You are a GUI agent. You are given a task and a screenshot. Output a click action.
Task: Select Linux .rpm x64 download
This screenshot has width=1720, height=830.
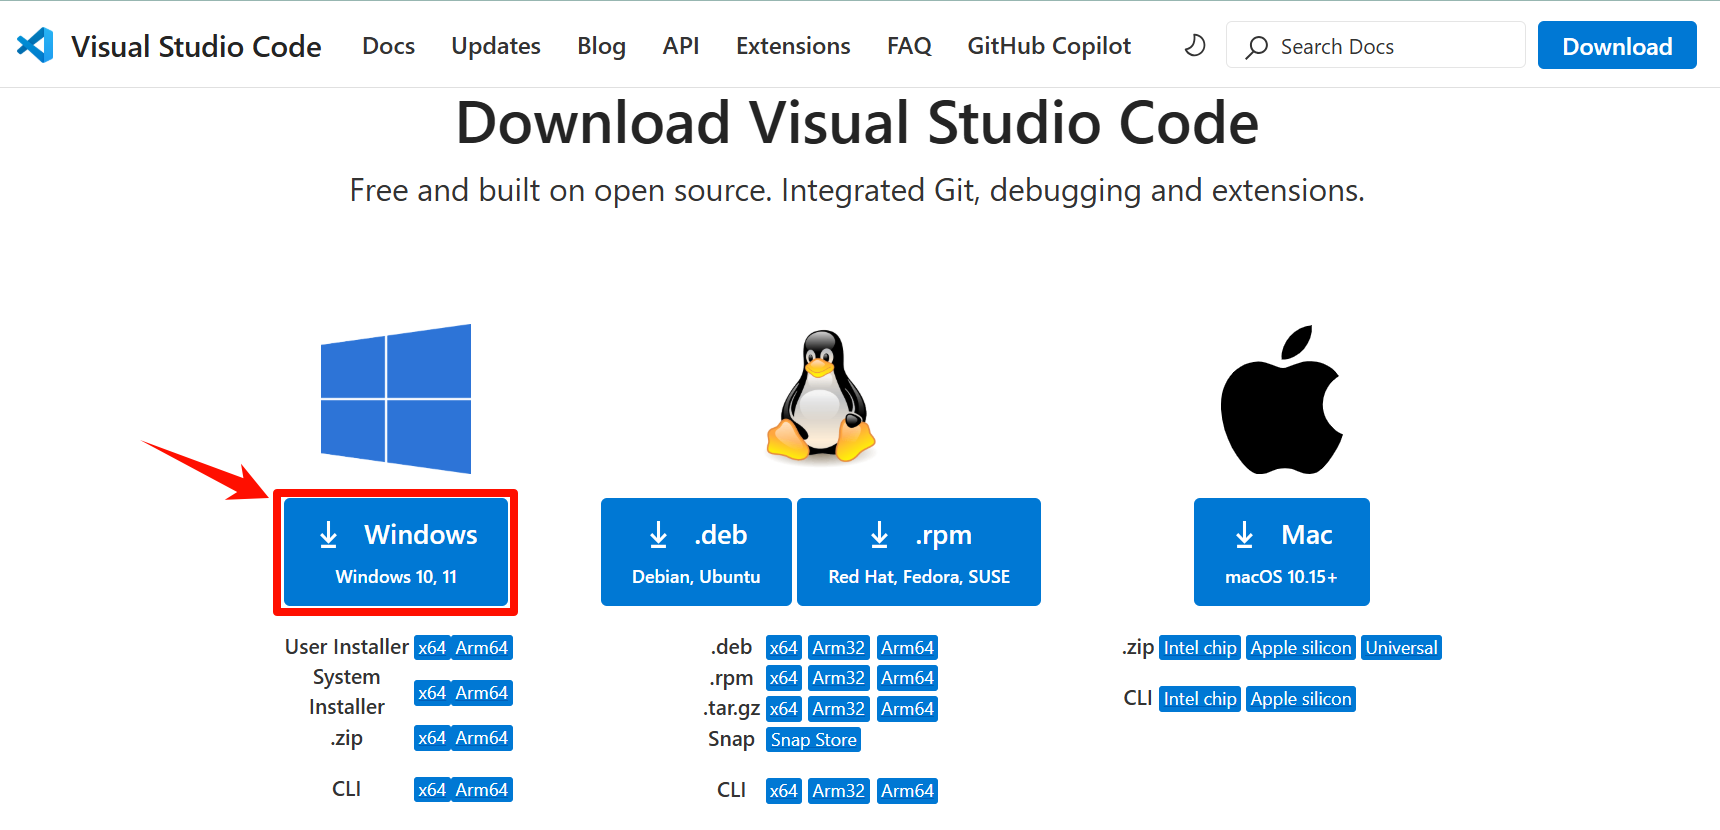tap(784, 678)
